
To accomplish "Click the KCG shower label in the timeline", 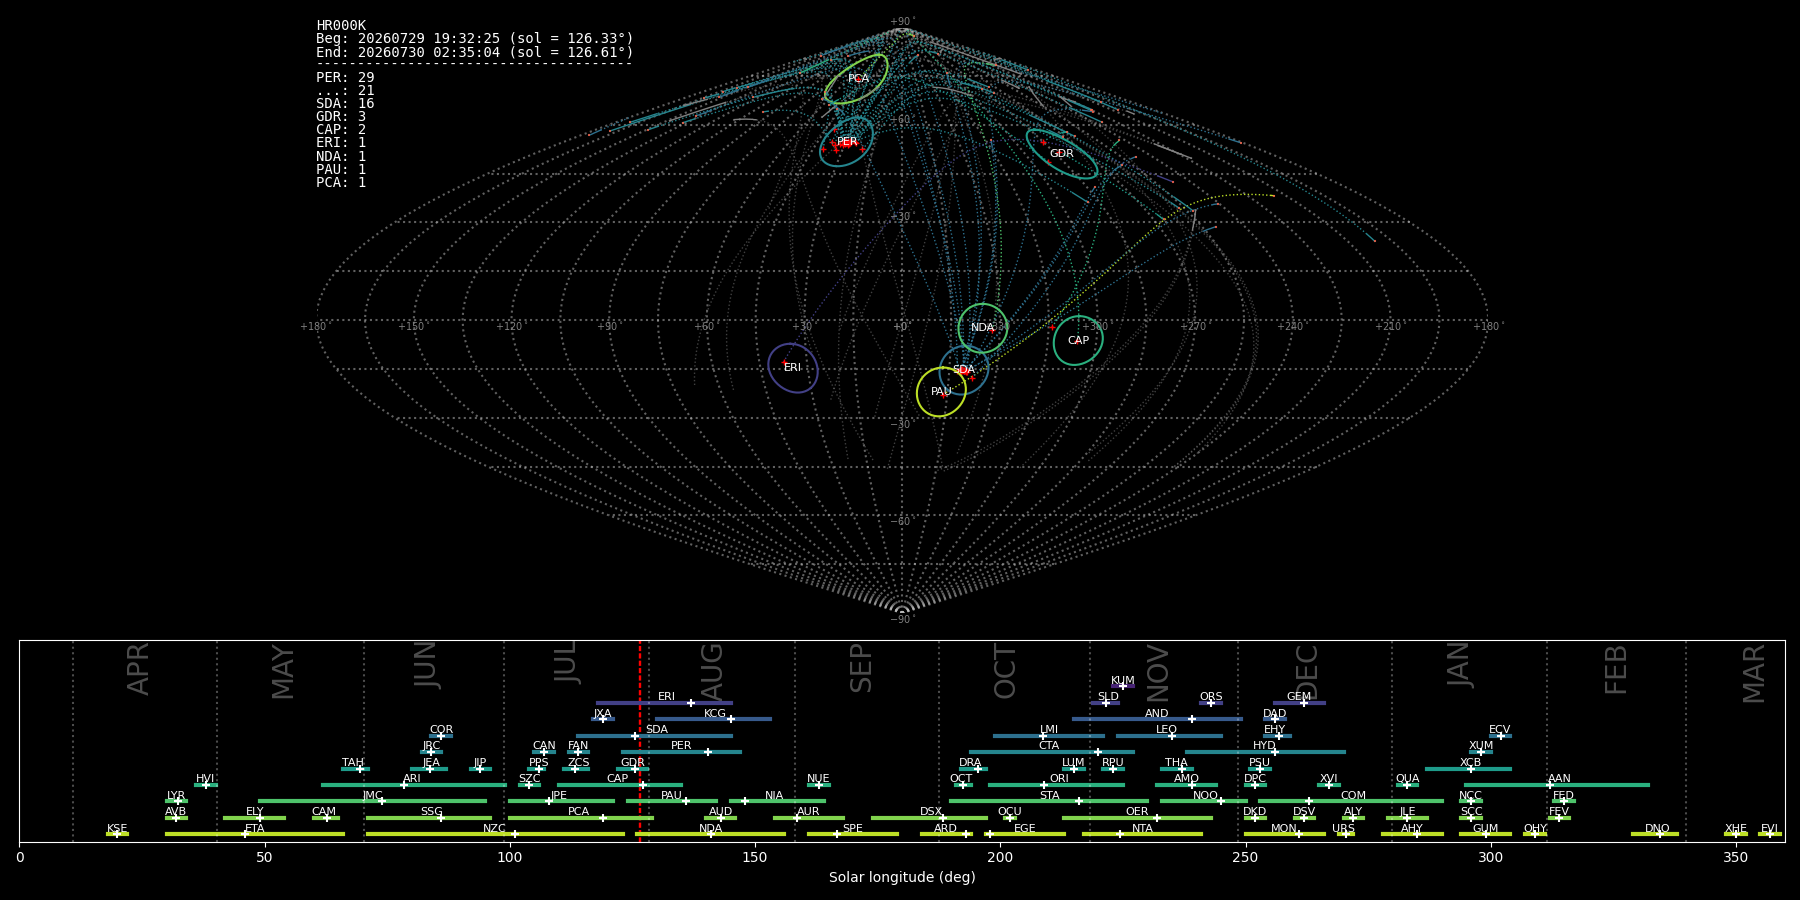I will pos(715,714).
